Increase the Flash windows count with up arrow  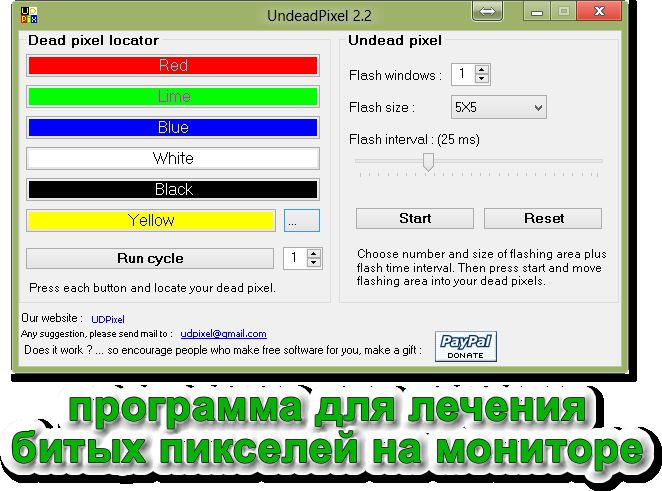click(482, 70)
